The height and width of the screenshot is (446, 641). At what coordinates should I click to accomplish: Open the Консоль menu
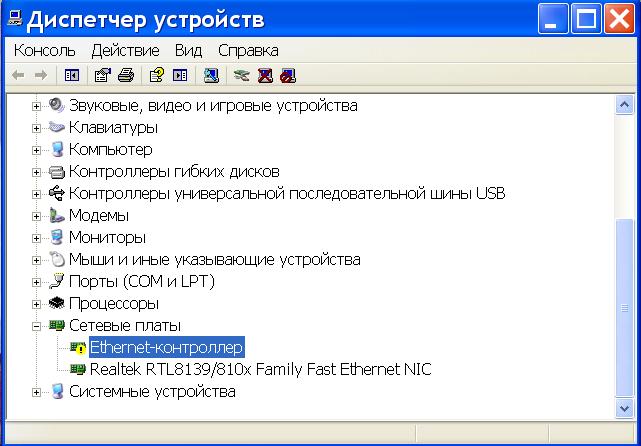pos(45,51)
